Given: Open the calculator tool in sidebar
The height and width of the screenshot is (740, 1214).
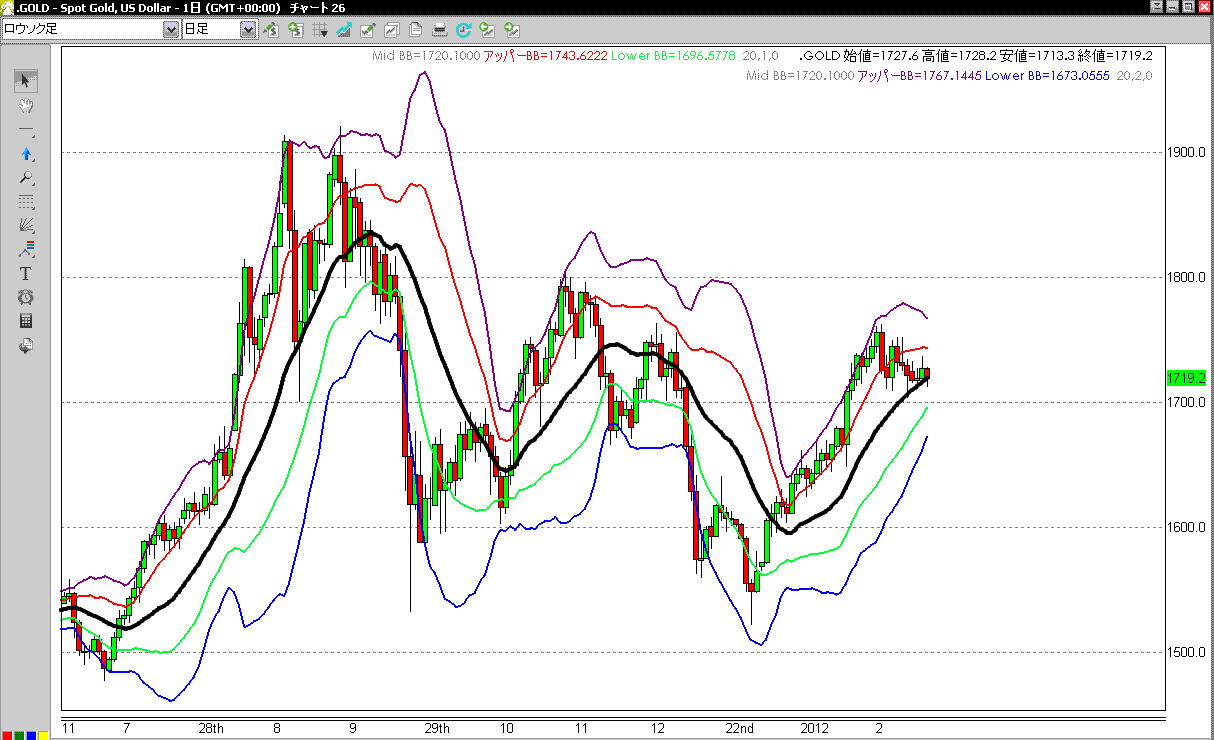Looking at the screenshot, I should pyautogui.click(x=26, y=321).
